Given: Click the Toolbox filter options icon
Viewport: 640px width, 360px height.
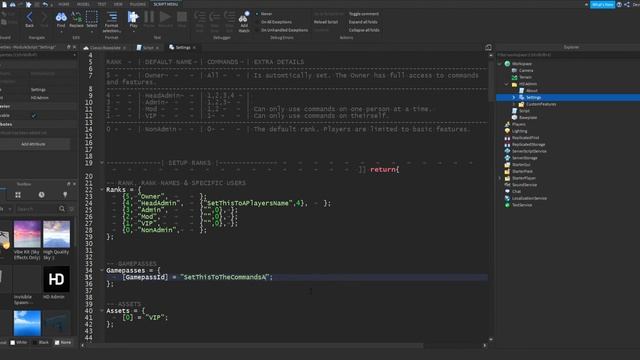Looking at the screenshot, I should [72, 209].
